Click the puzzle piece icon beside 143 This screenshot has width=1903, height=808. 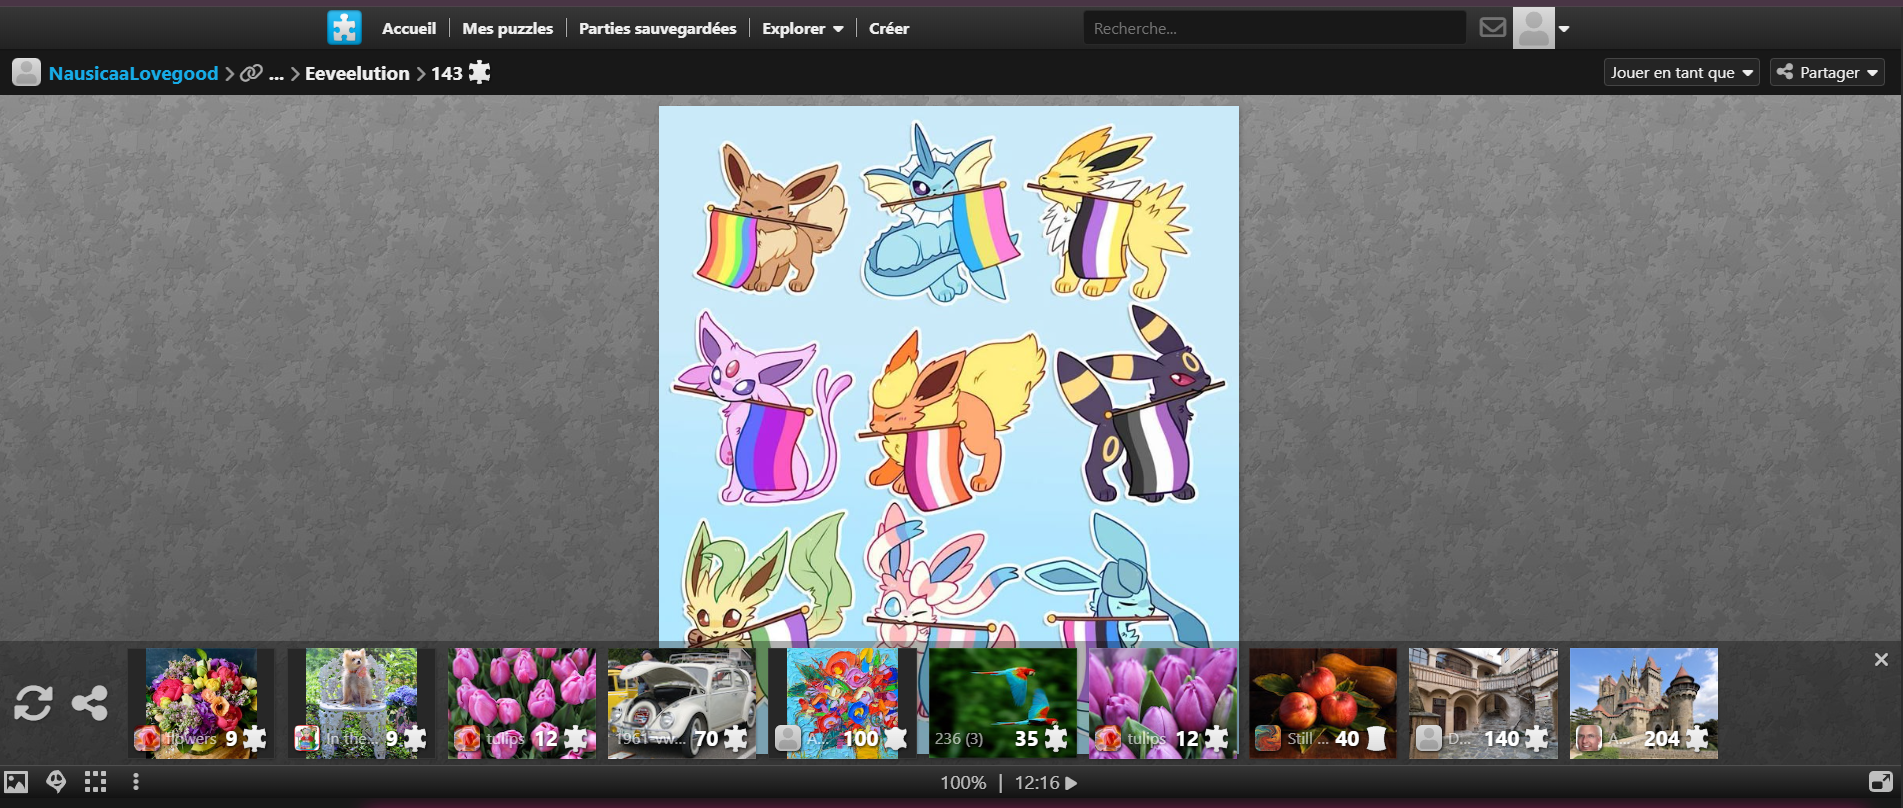(x=480, y=72)
